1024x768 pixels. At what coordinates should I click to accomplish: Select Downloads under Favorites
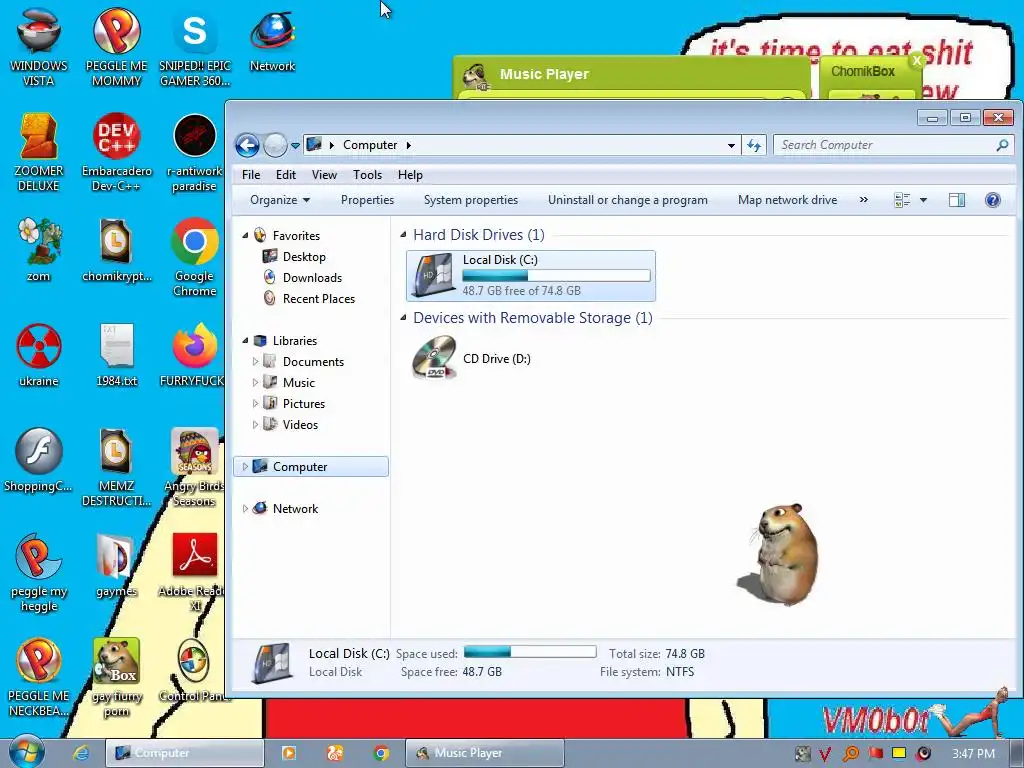coord(302,278)
